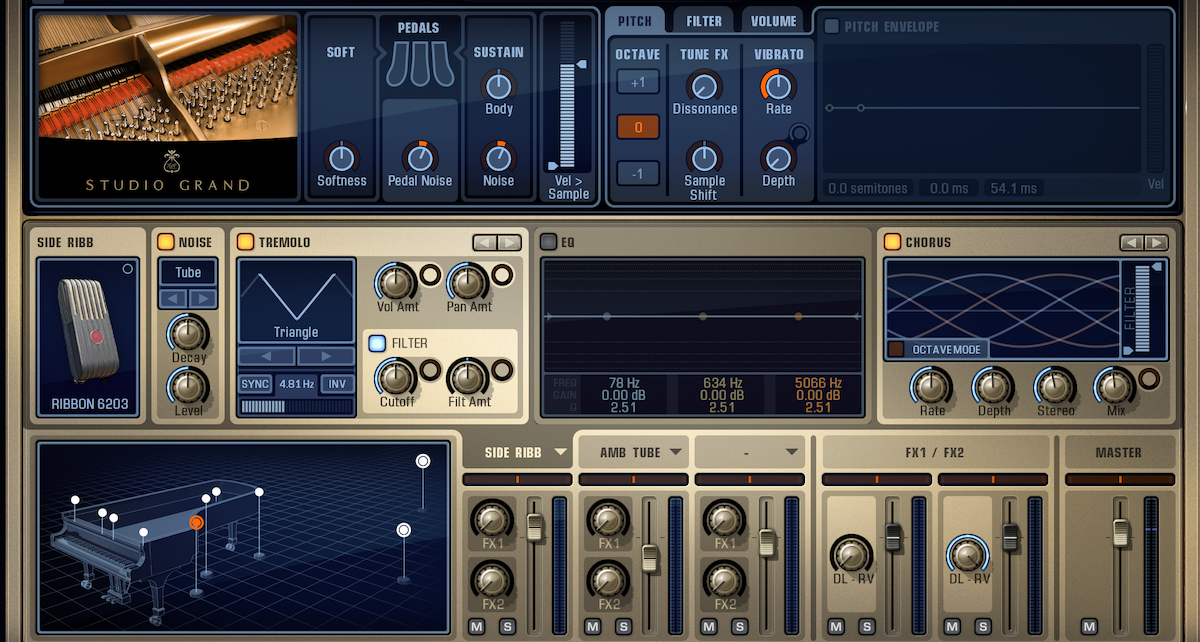The height and width of the screenshot is (642, 1200).
Task: Switch to the FILTER tab
Action: pyautogui.click(x=702, y=19)
